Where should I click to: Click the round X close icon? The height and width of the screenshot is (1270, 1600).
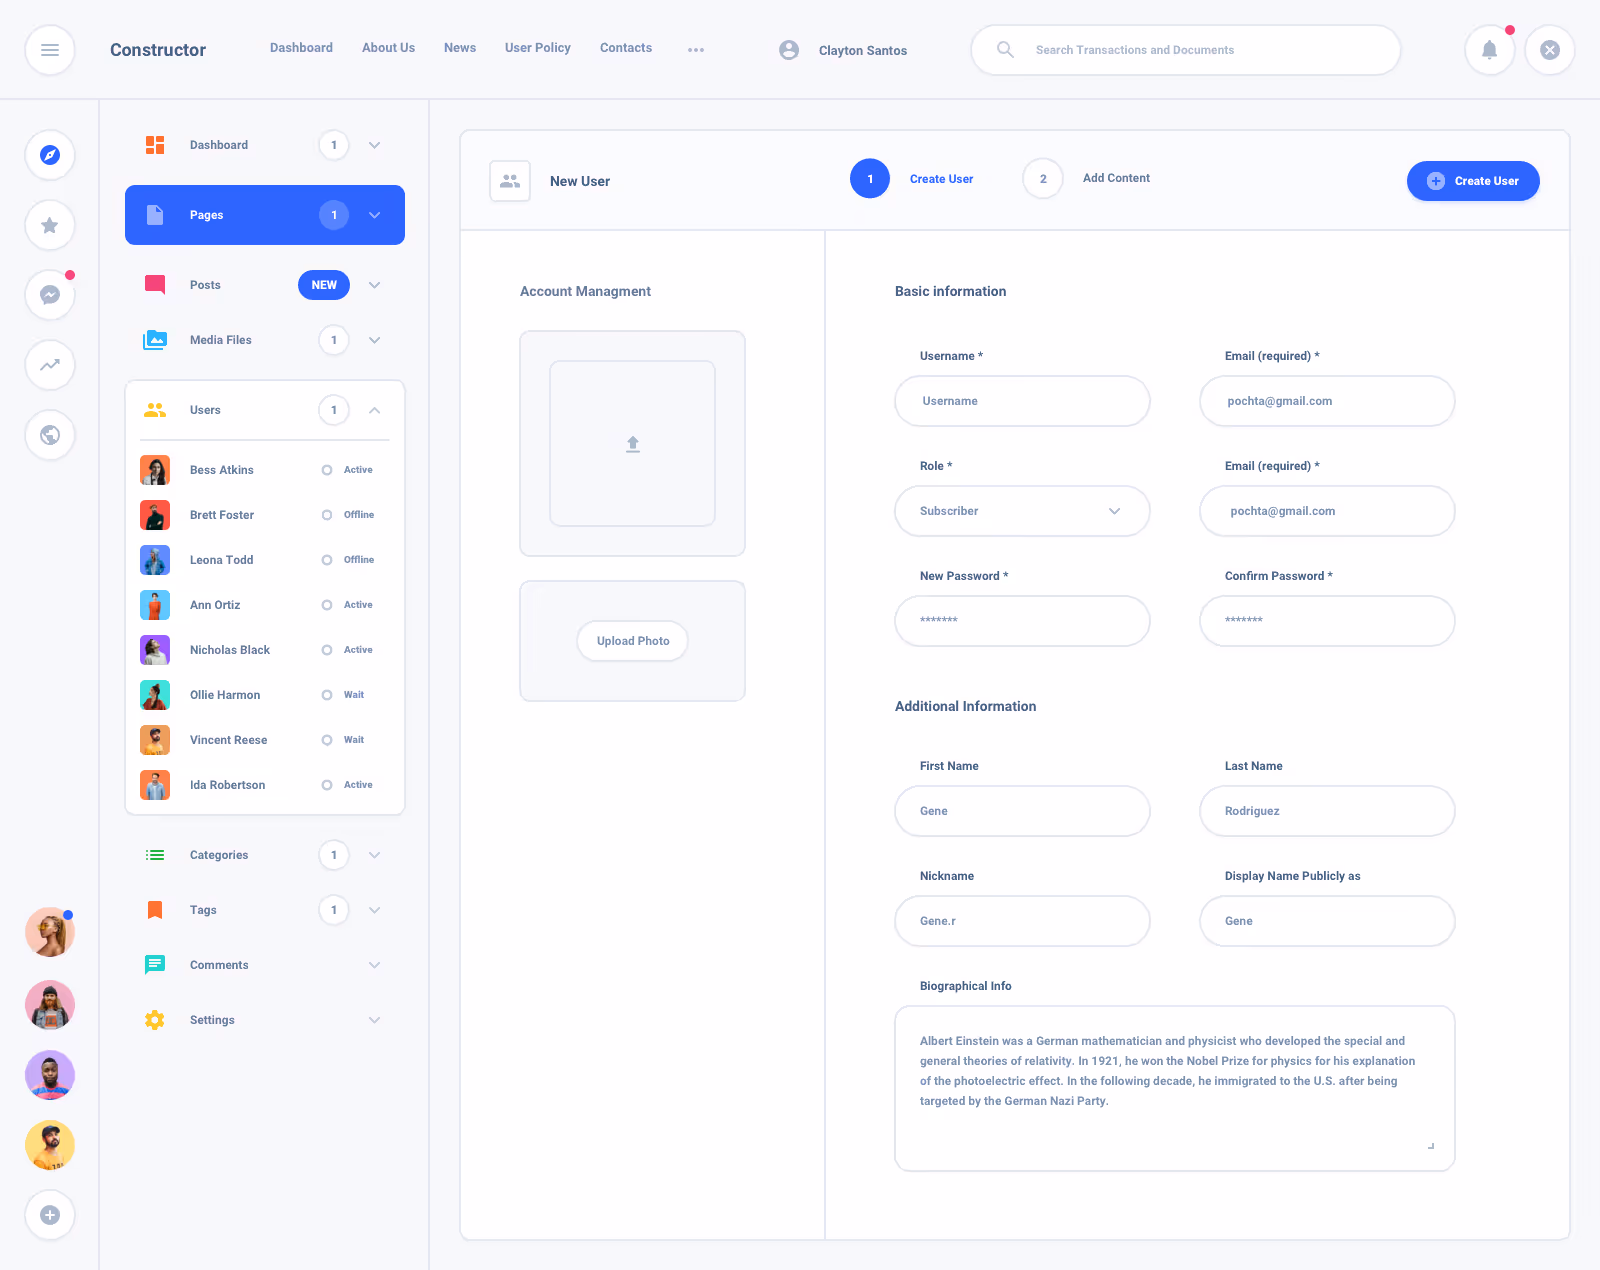pos(1550,50)
